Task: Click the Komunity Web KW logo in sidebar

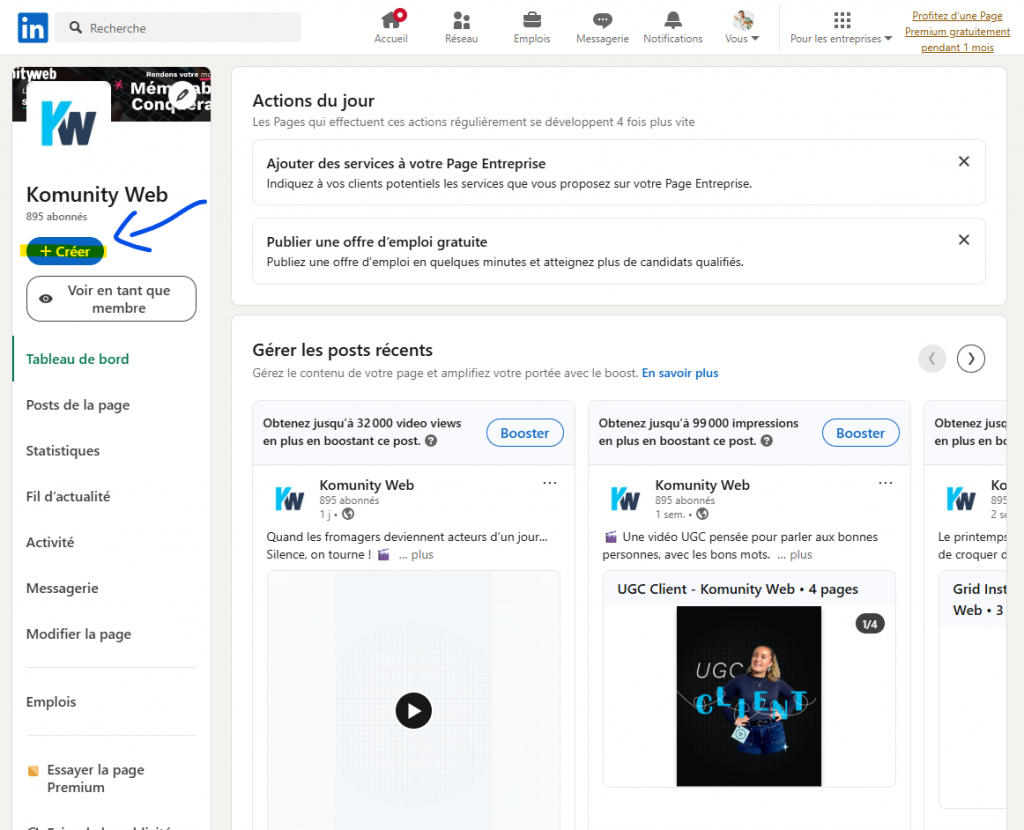Action: [x=68, y=123]
